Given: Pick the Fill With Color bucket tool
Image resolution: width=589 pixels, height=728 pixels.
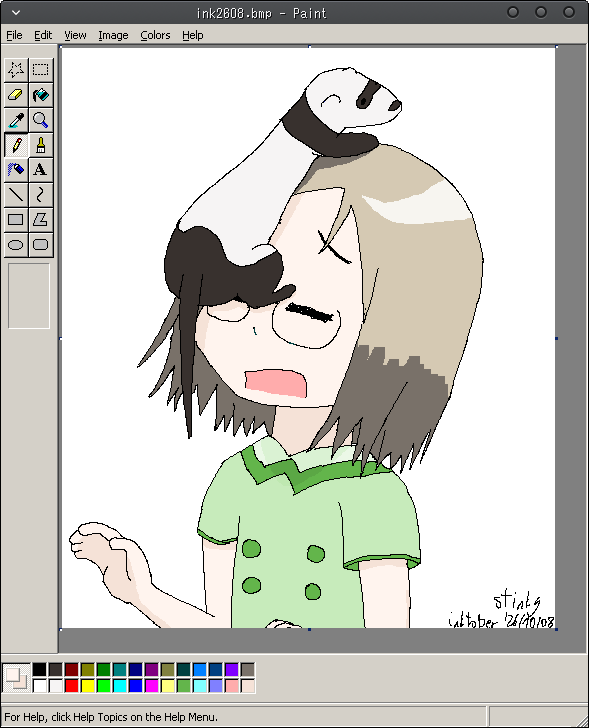Looking at the screenshot, I should coord(41,95).
